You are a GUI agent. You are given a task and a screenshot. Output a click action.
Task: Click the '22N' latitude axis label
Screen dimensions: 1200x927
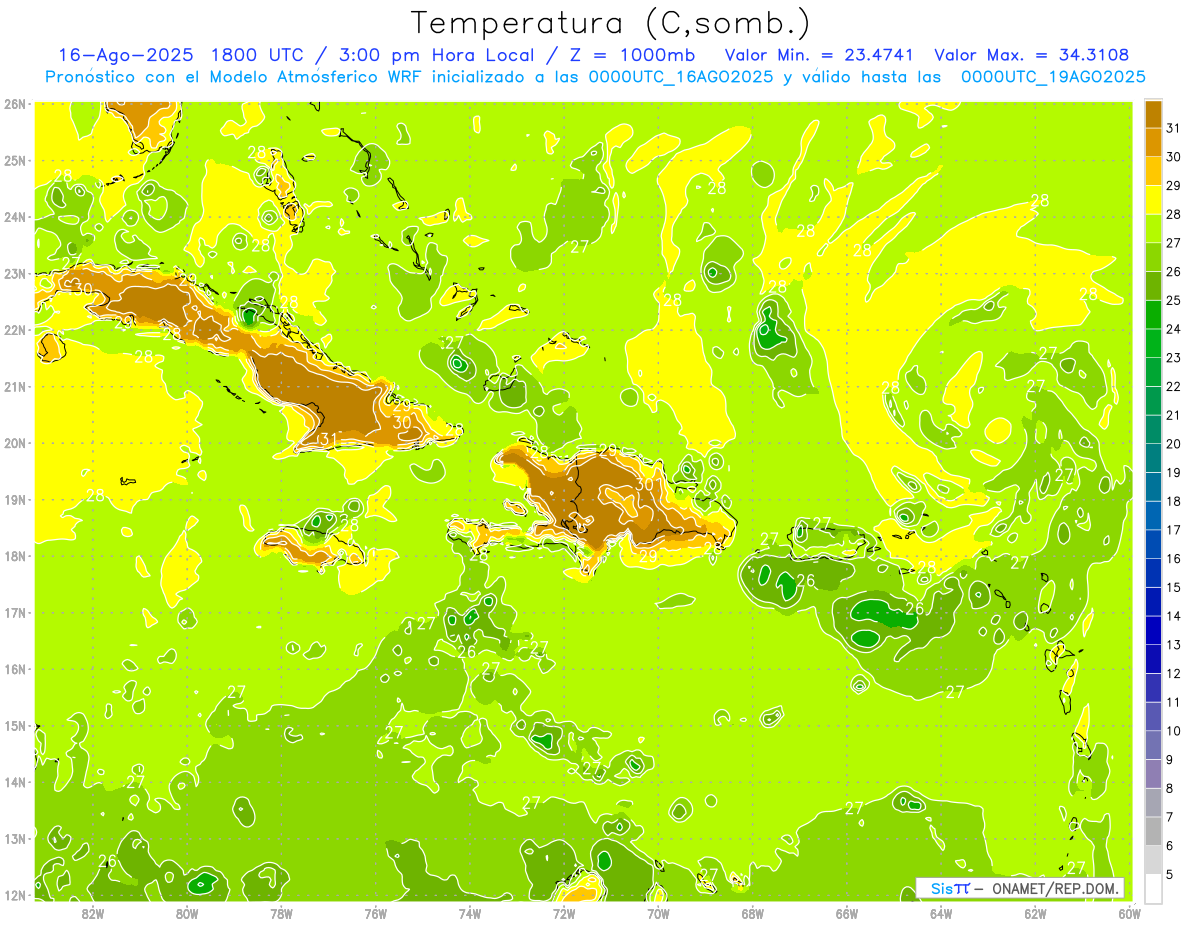click(x=16, y=329)
